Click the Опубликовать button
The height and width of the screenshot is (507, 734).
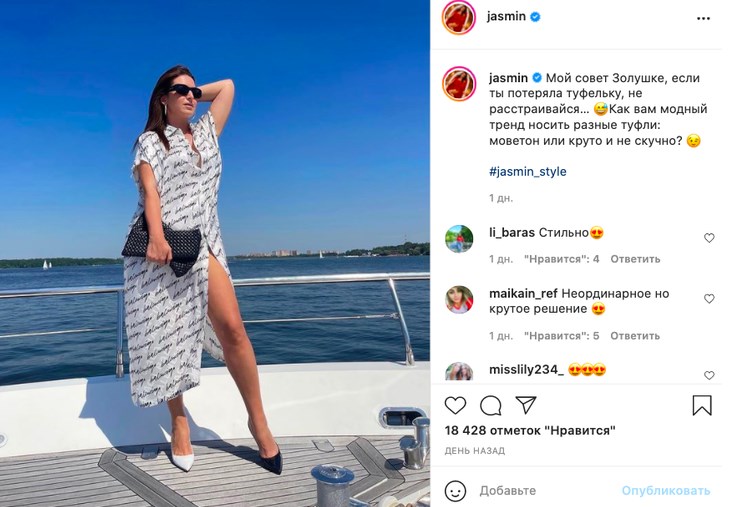(666, 491)
